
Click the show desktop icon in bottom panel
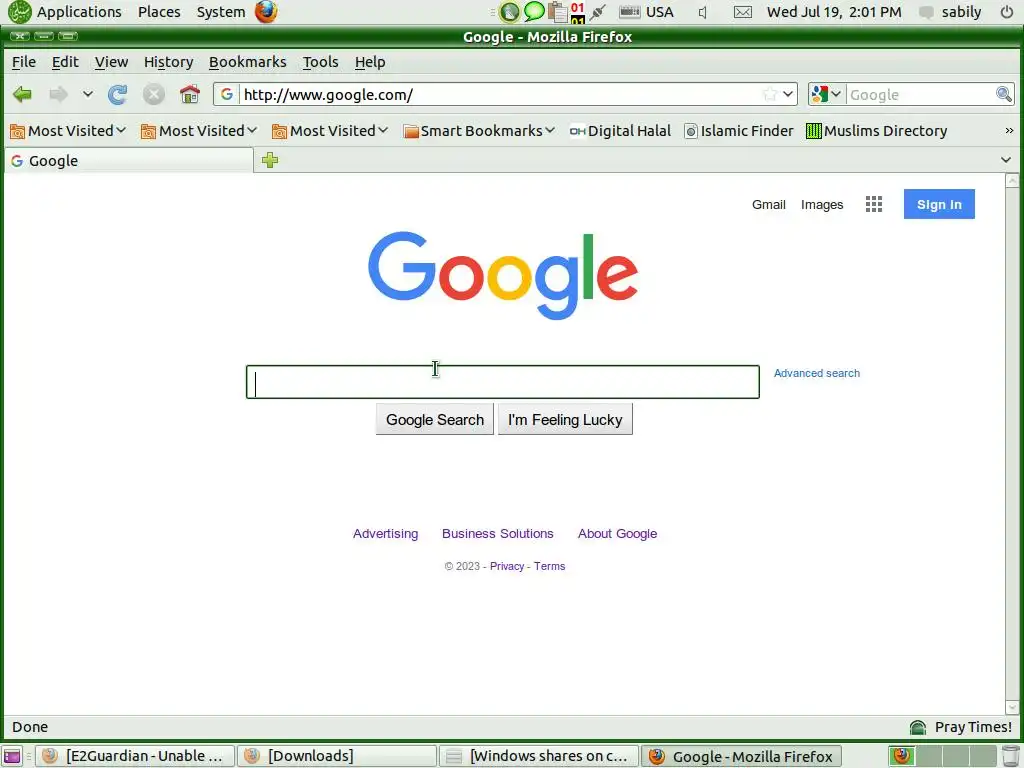point(12,756)
